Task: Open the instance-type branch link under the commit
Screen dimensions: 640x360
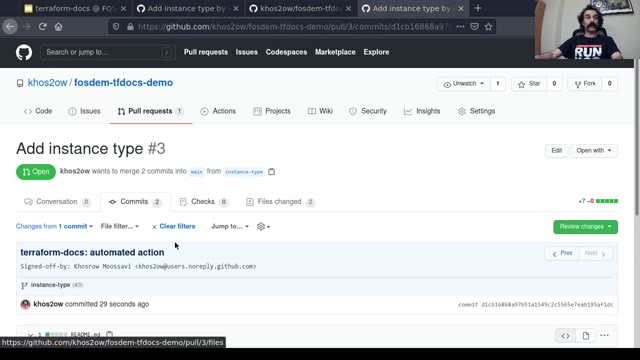Action: (51, 285)
